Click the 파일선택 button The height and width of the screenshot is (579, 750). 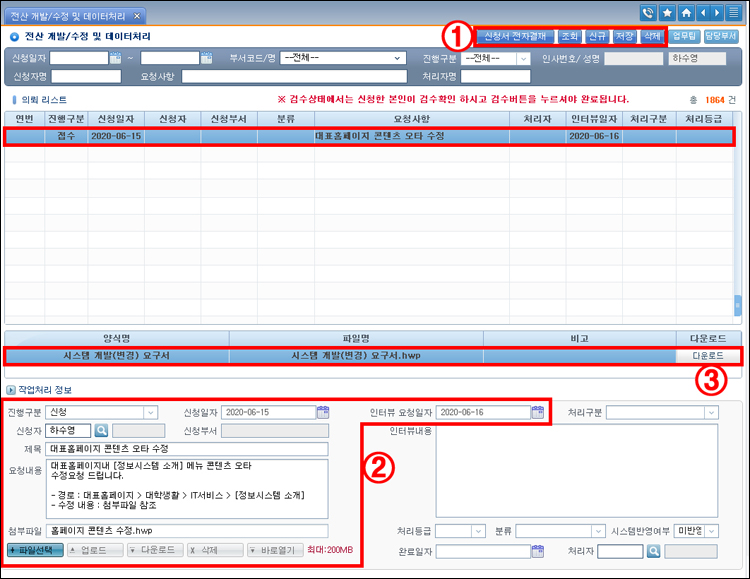[35, 550]
